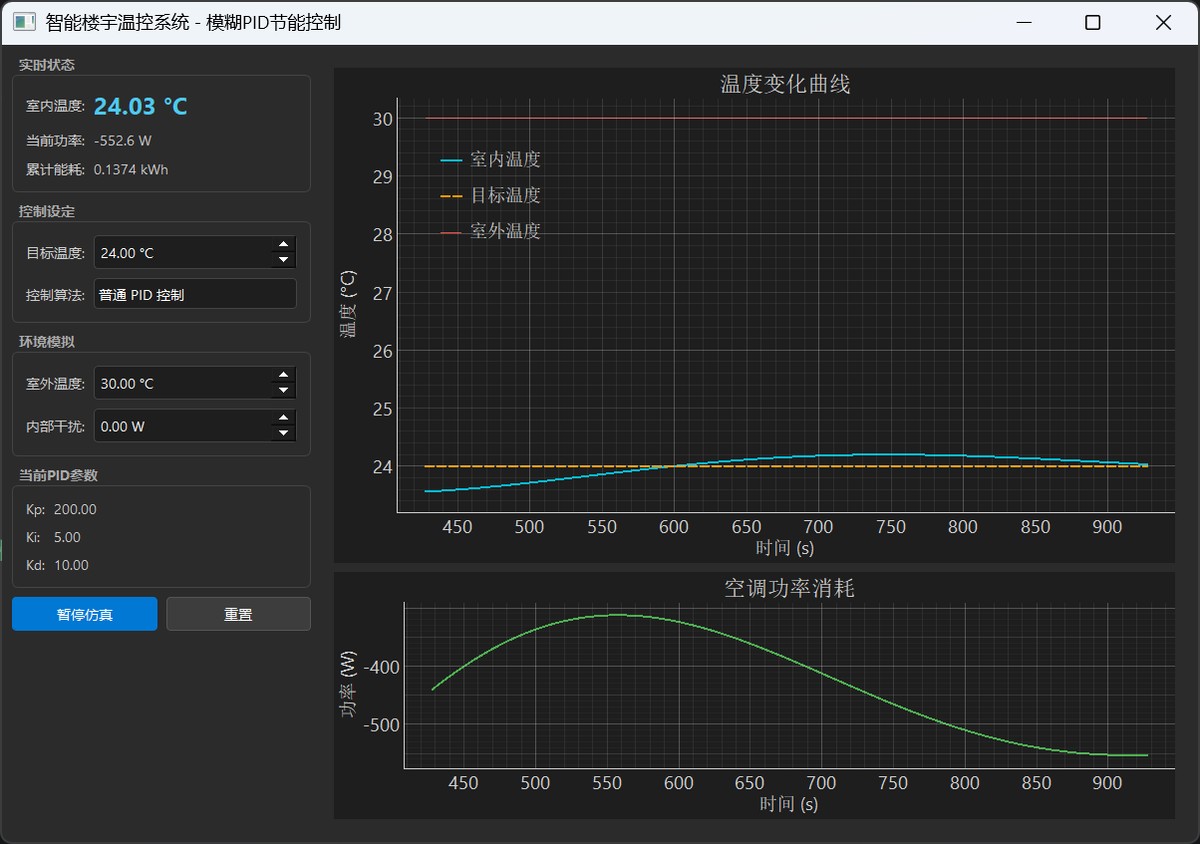The image size is (1200, 844).
Task: Minimize the temperature control window
Action: (1023, 23)
